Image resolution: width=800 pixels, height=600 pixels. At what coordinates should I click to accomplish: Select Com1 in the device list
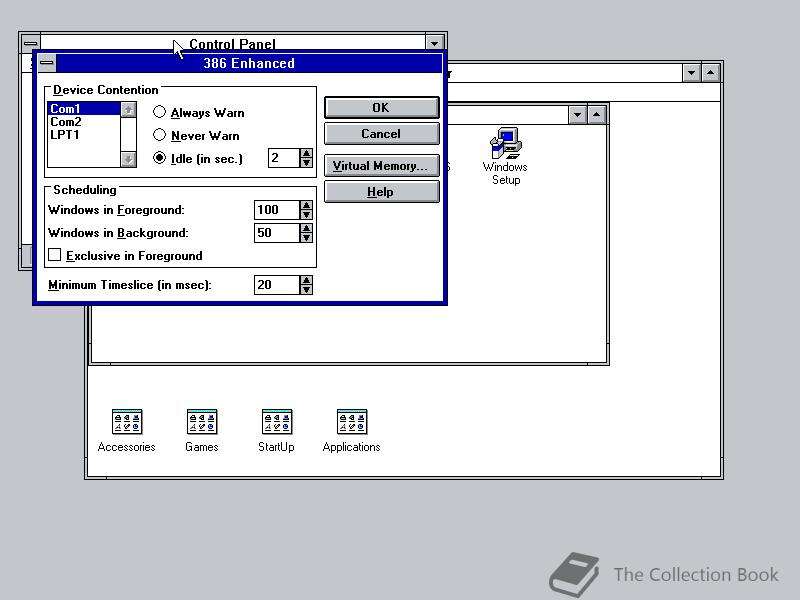click(x=84, y=109)
